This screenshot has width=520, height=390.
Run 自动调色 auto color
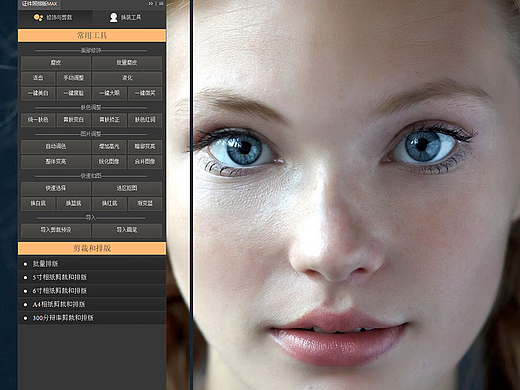pos(56,146)
